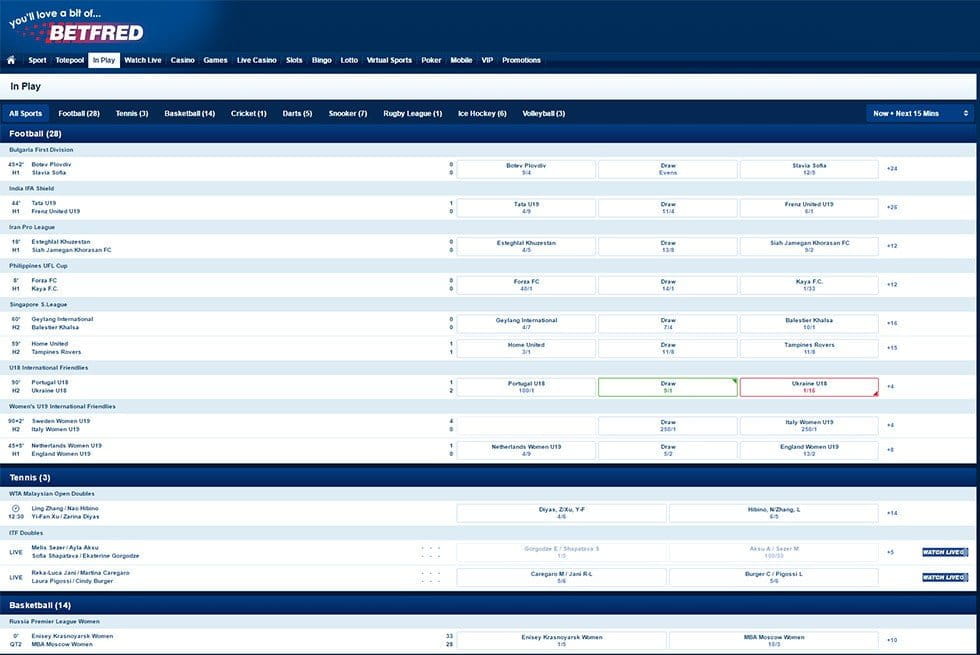Bet on MBA Moscow Women odds button
The height and width of the screenshot is (655, 980).
pos(774,640)
